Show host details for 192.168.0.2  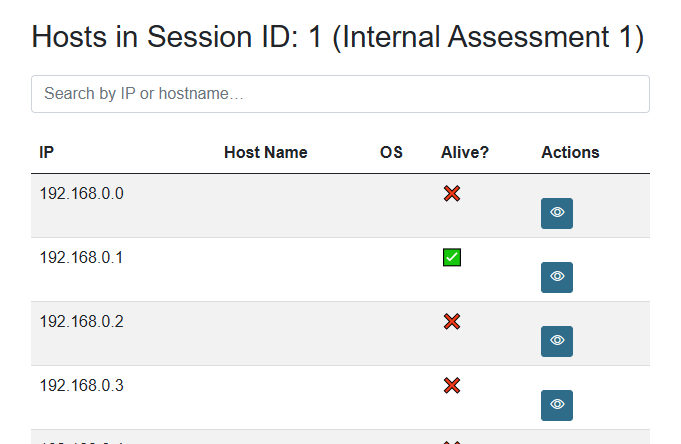557,341
